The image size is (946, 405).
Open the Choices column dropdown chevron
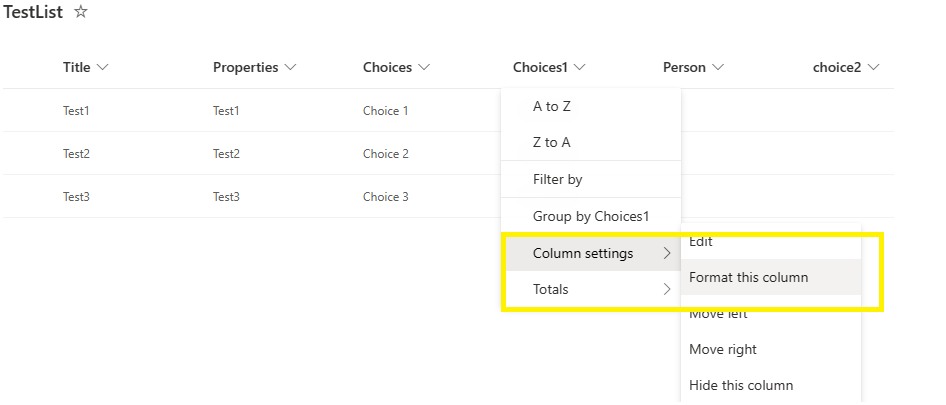[424, 68]
